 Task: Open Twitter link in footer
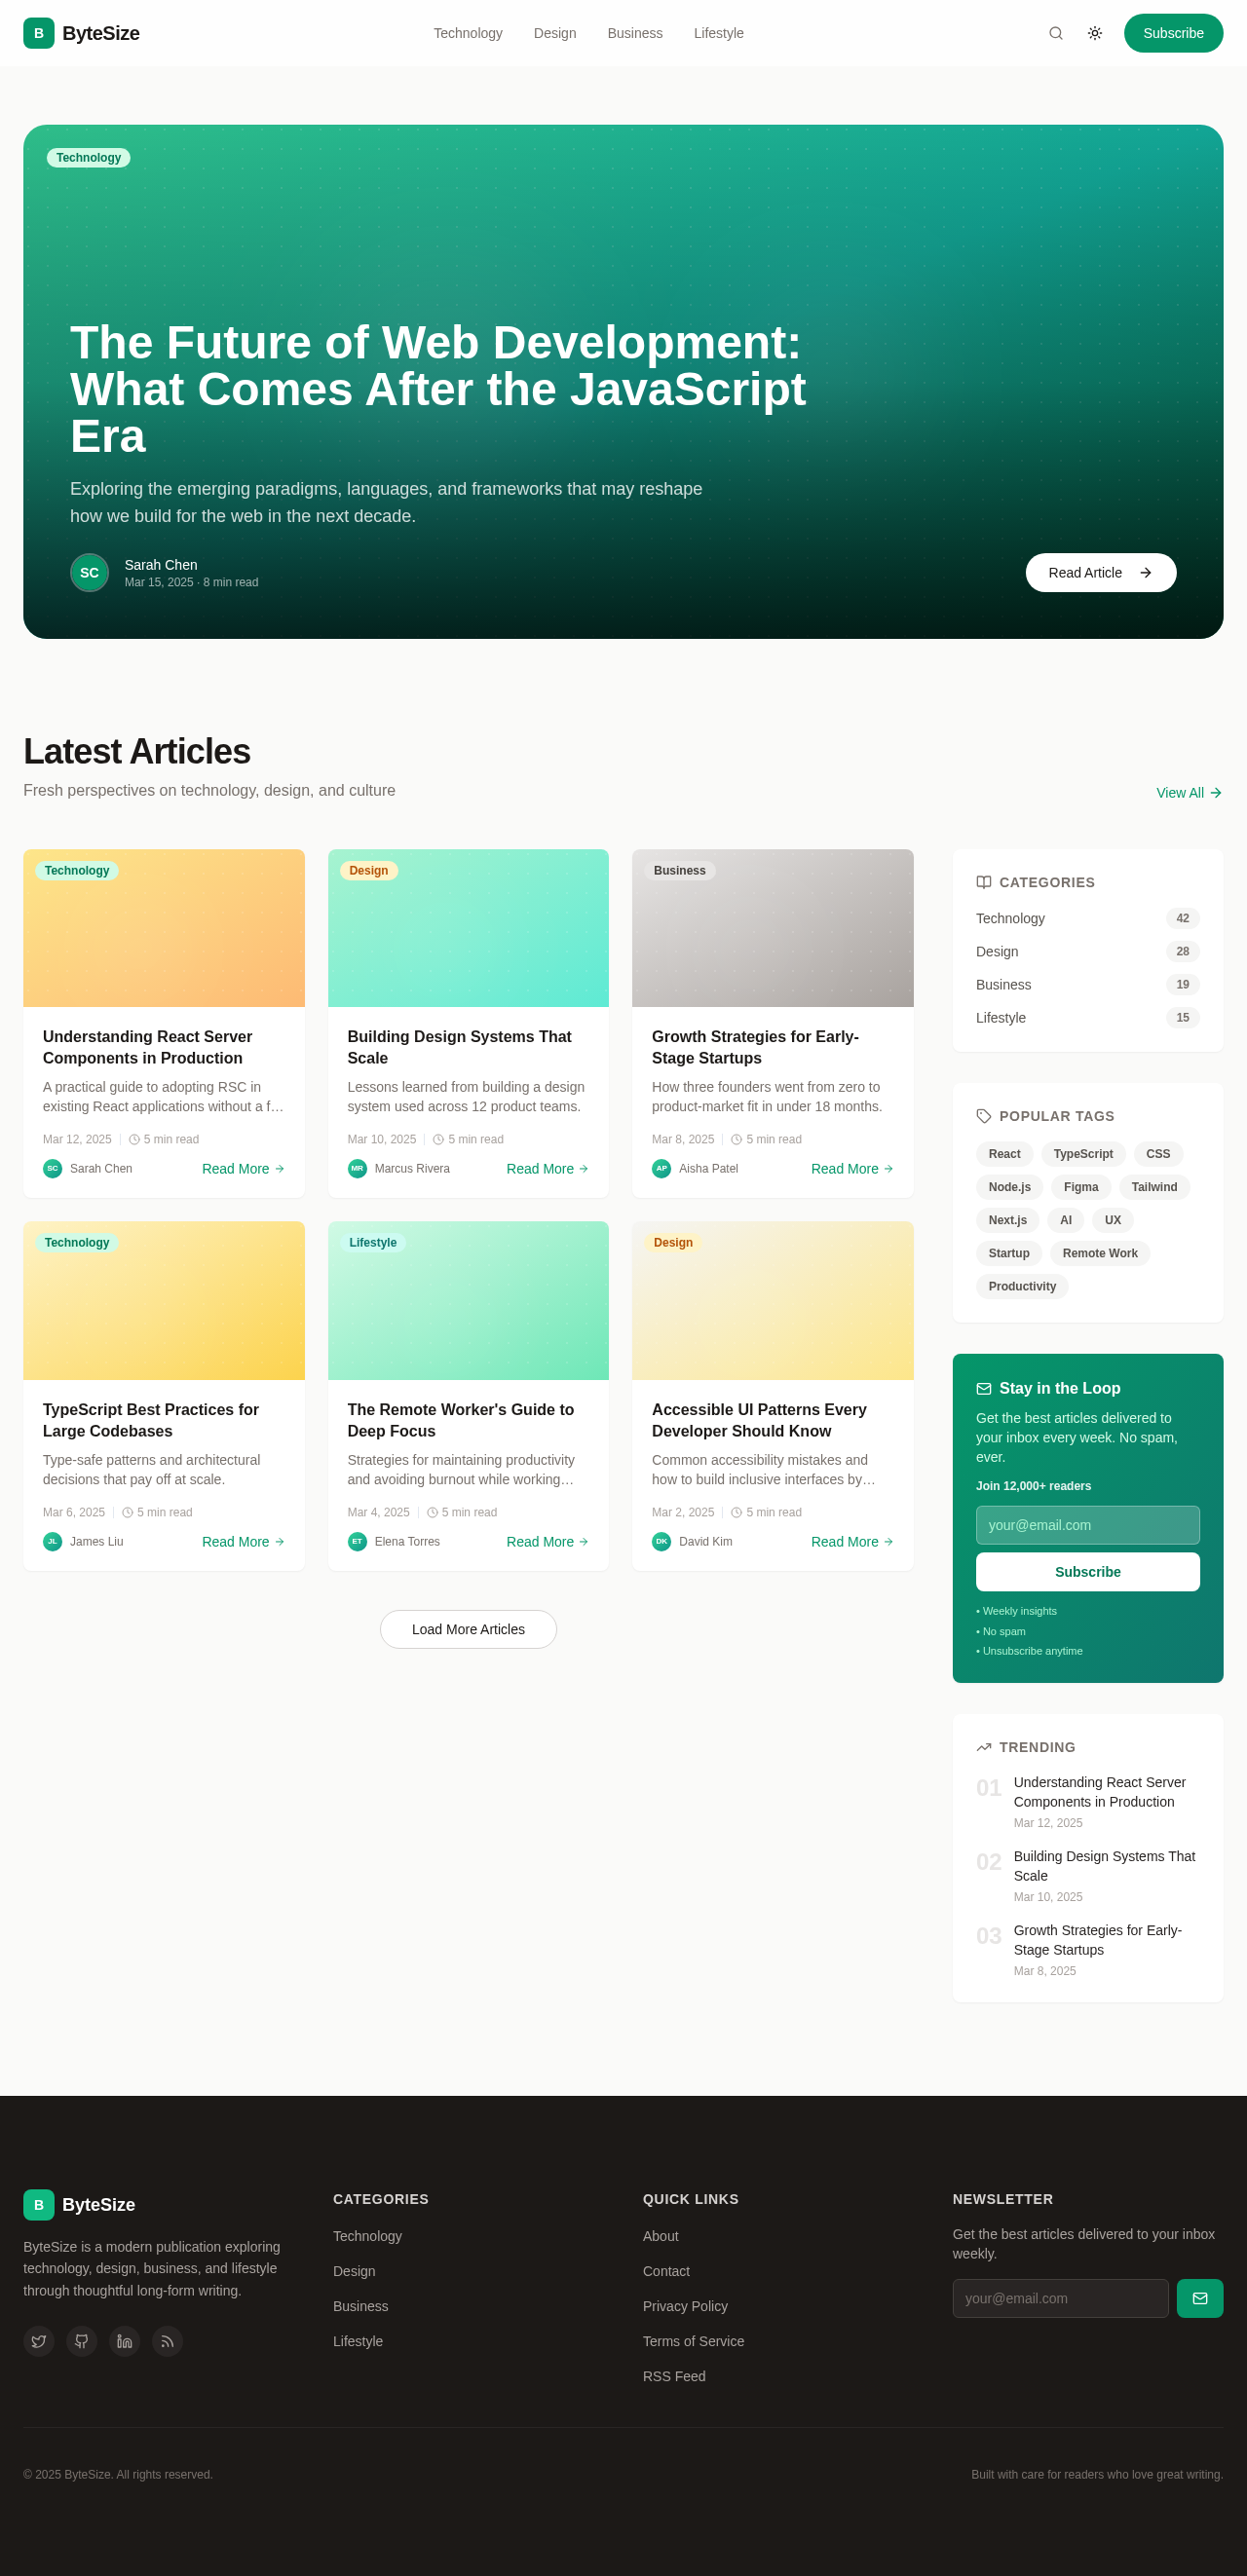click(39, 2341)
